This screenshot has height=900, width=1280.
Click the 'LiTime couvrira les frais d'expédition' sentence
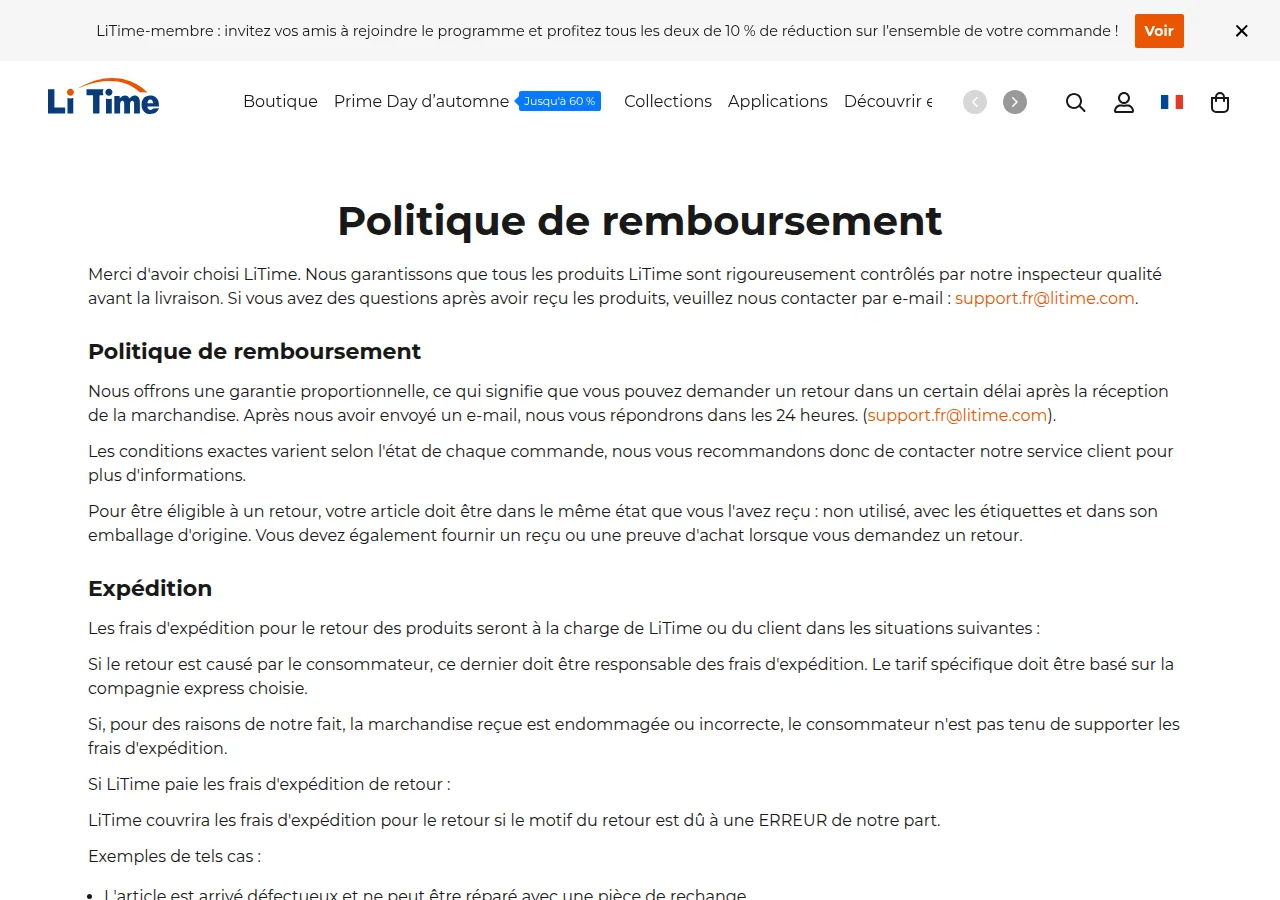(x=514, y=820)
